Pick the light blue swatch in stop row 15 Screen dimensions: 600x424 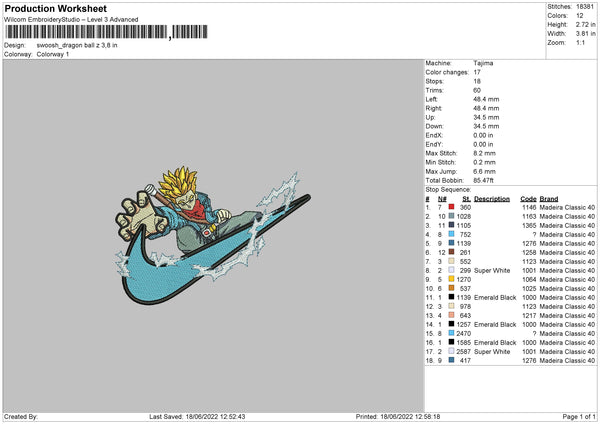click(x=452, y=333)
